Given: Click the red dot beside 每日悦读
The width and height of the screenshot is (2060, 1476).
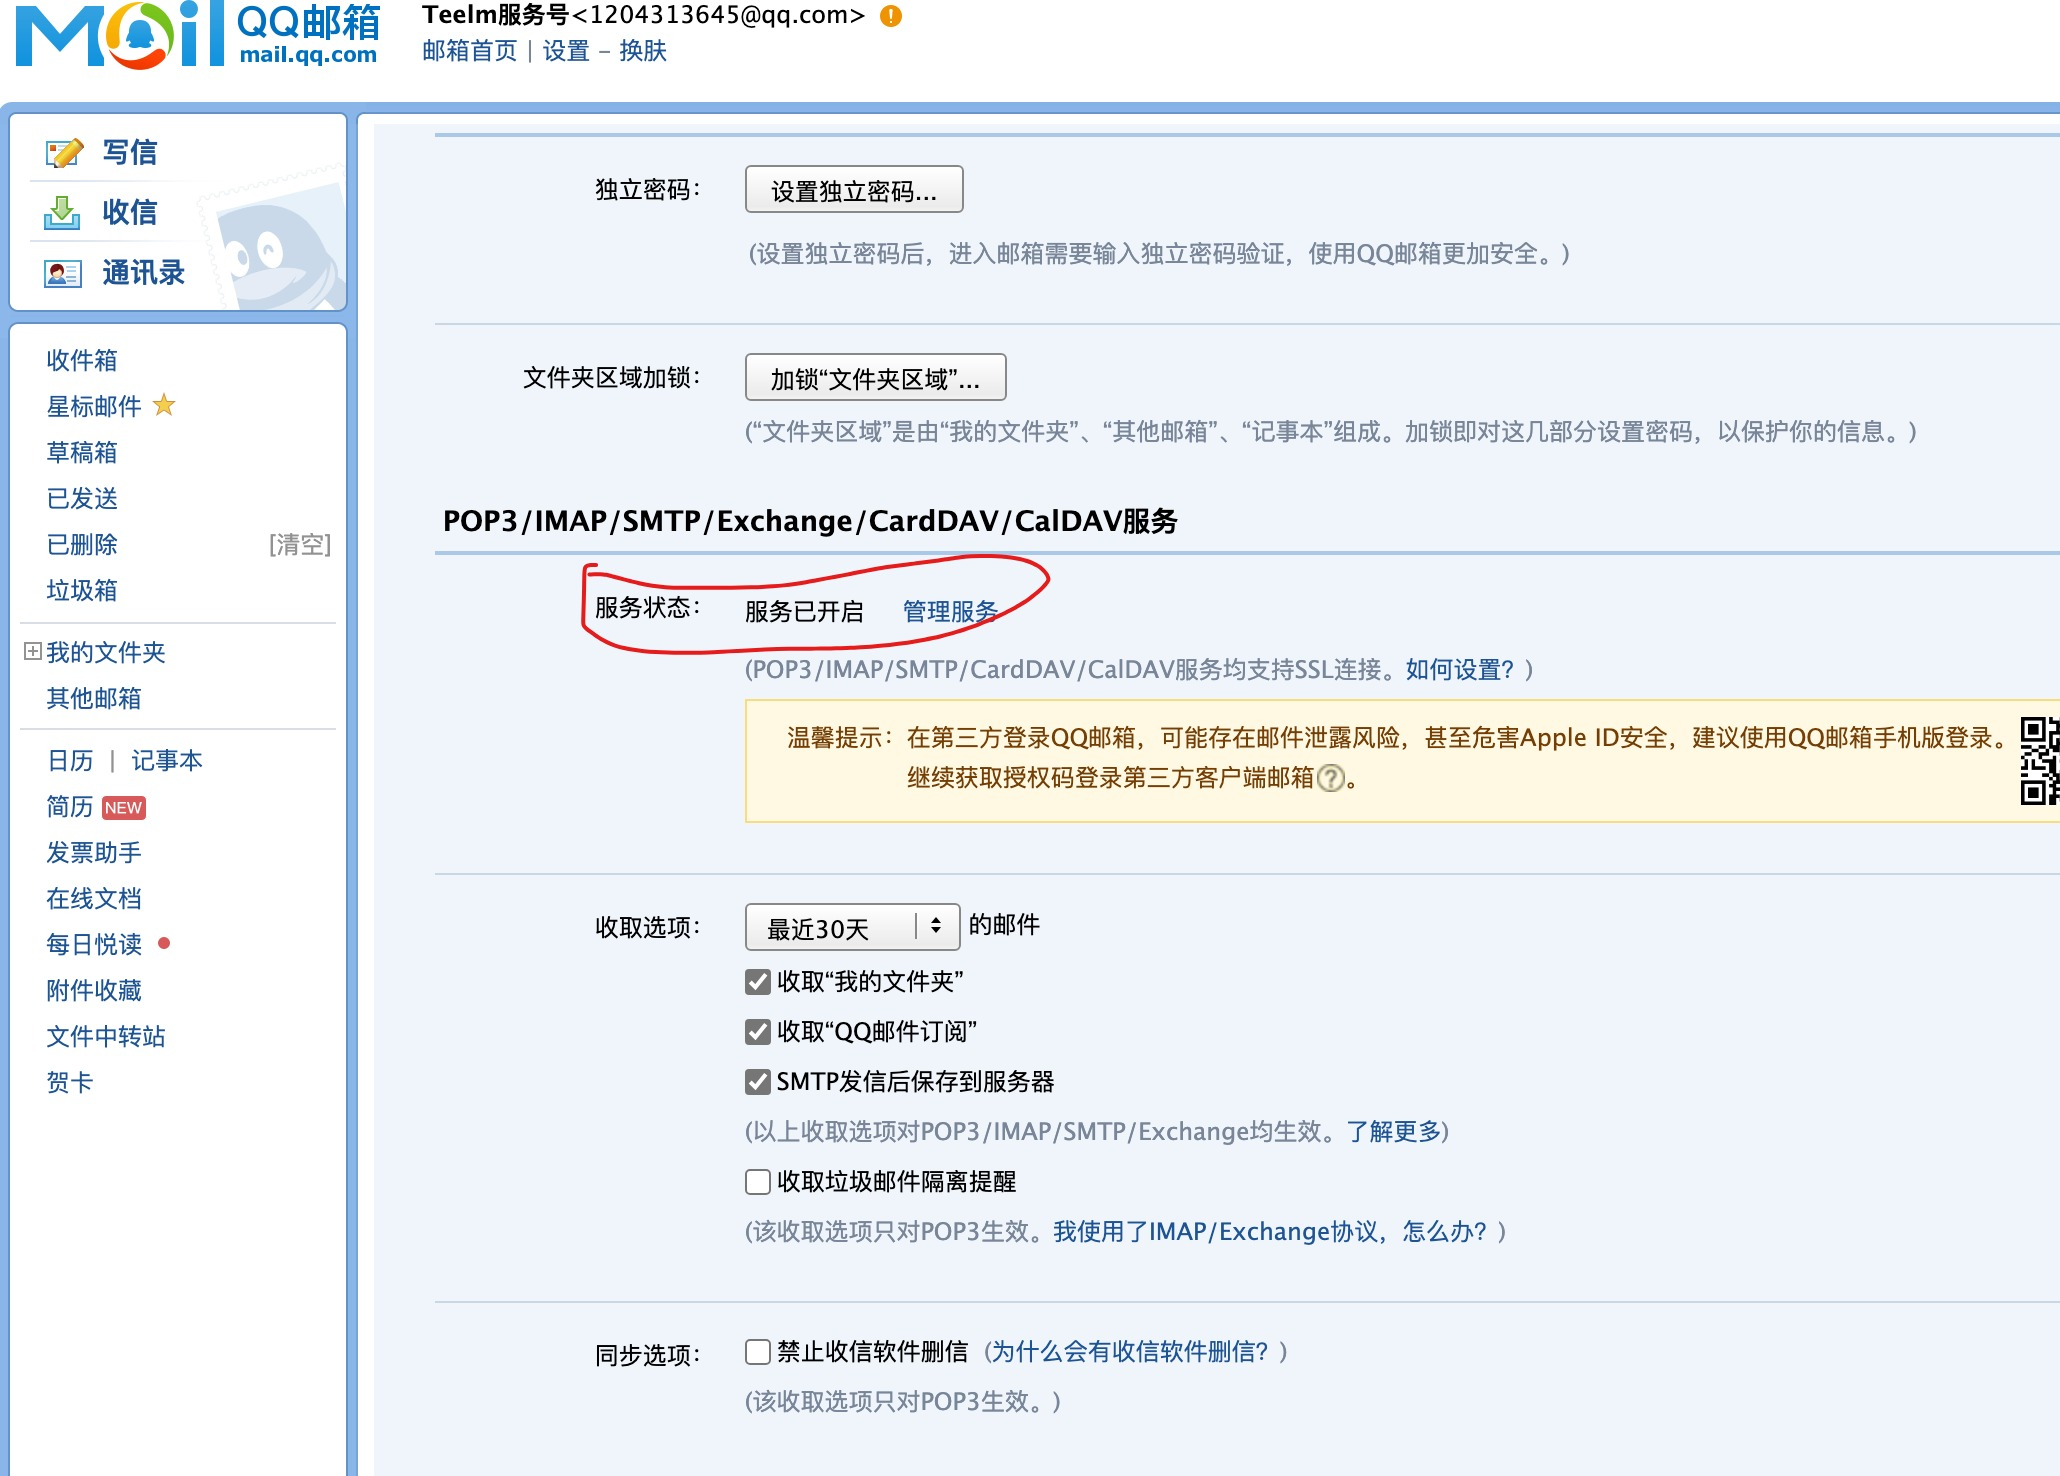Looking at the screenshot, I should click(164, 943).
